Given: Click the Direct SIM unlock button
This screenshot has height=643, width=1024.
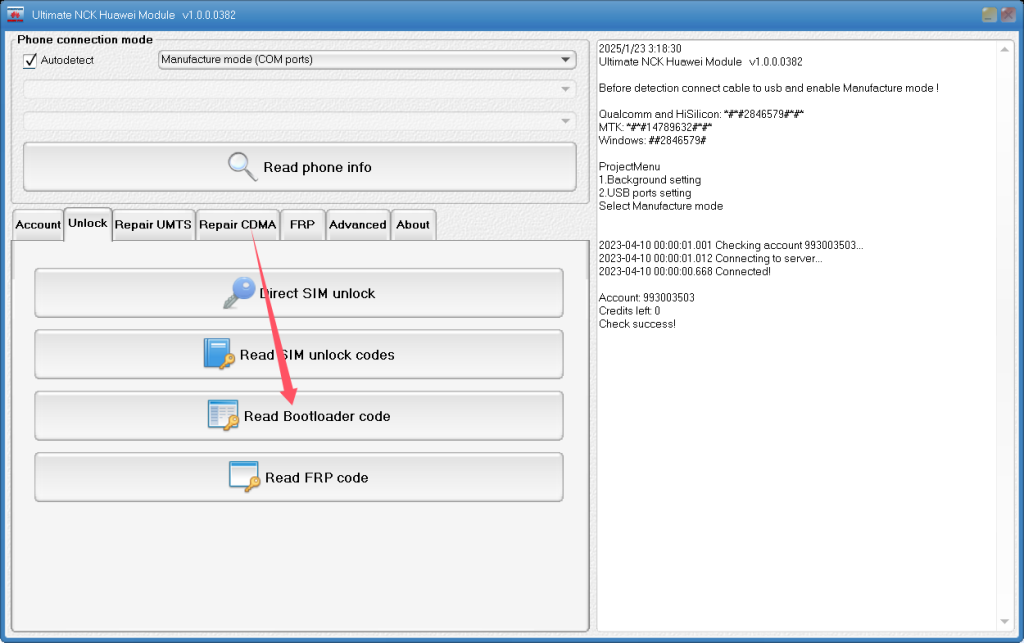Looking at the screenshot, I should coord(299,293).
